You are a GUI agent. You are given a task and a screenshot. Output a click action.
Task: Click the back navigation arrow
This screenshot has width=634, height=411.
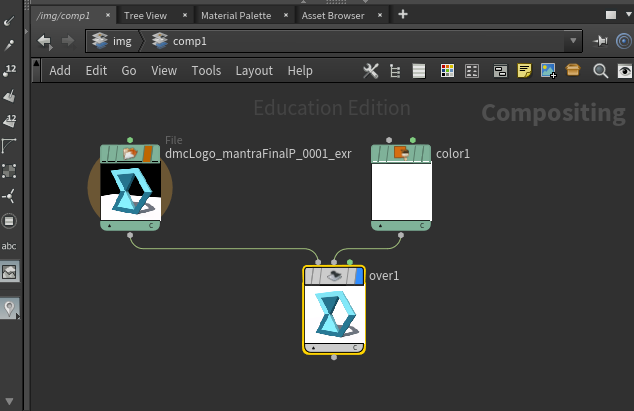(44, 41)
